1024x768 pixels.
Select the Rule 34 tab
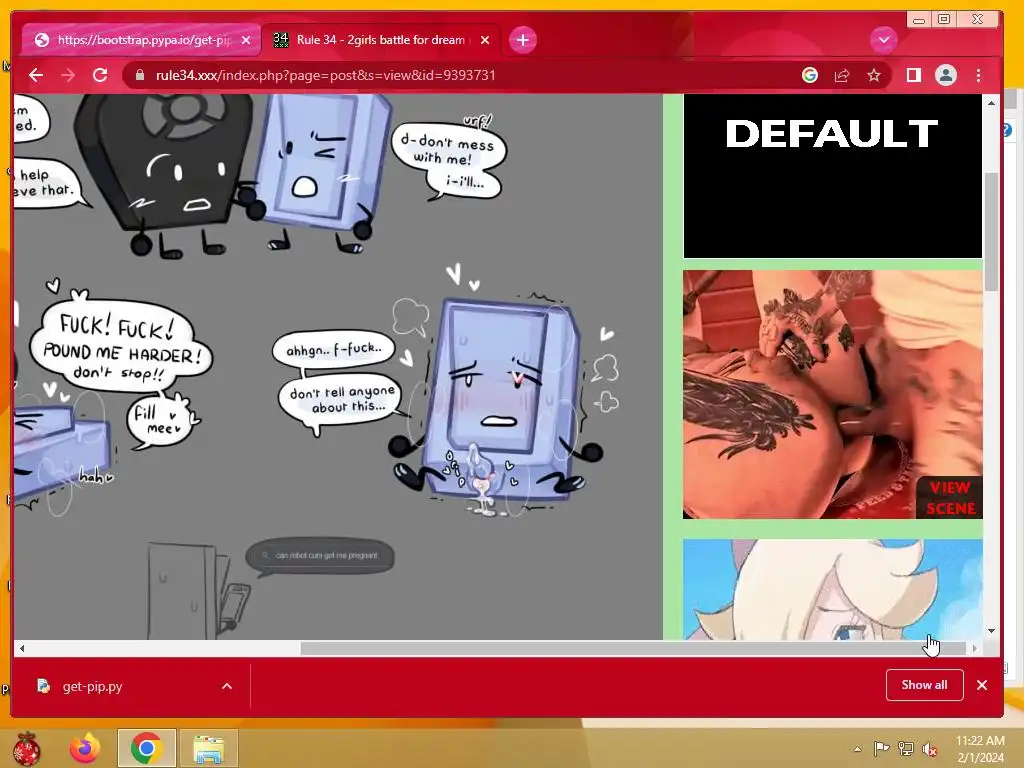click(381, 40)
